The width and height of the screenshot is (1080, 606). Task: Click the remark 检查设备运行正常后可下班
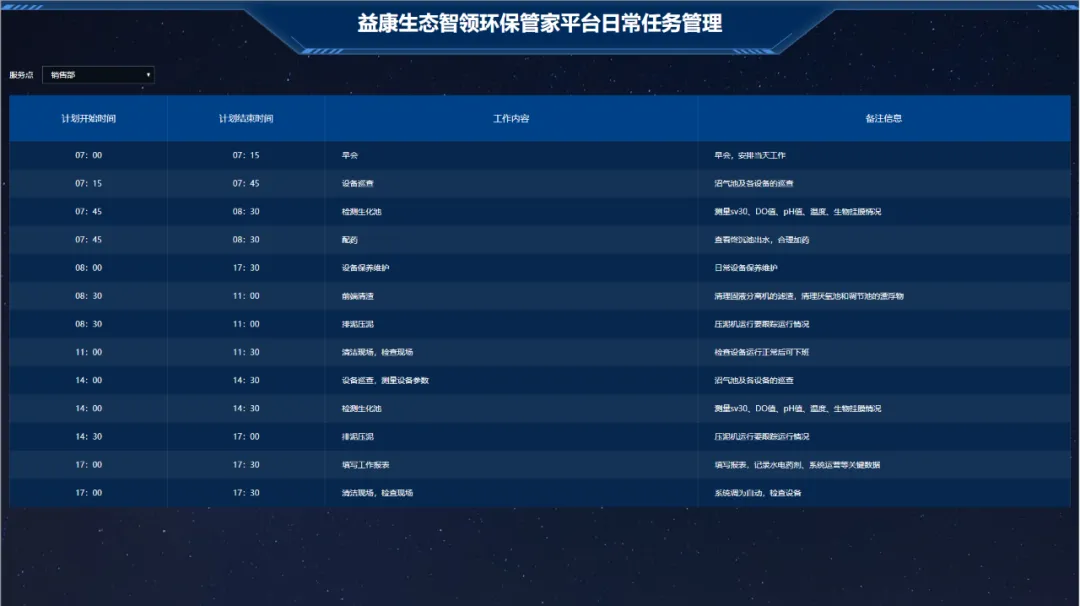coord(762,353)
